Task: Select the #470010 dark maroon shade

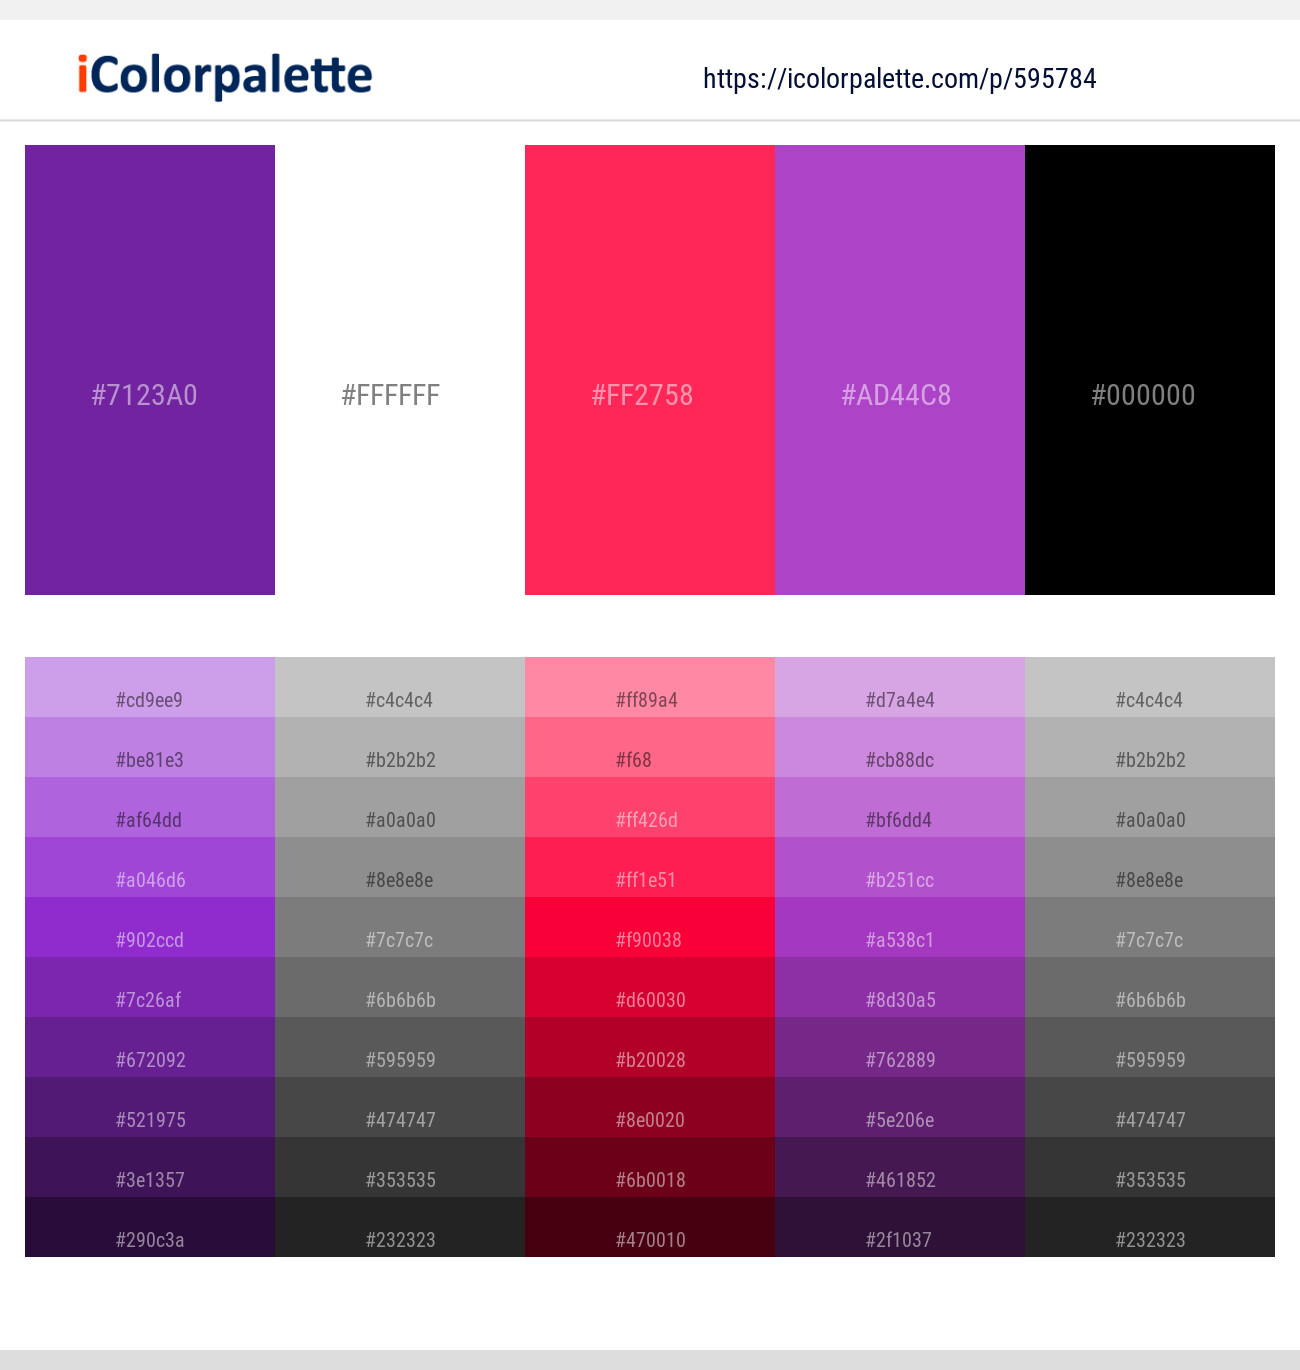Action: tap(650, 1228)
